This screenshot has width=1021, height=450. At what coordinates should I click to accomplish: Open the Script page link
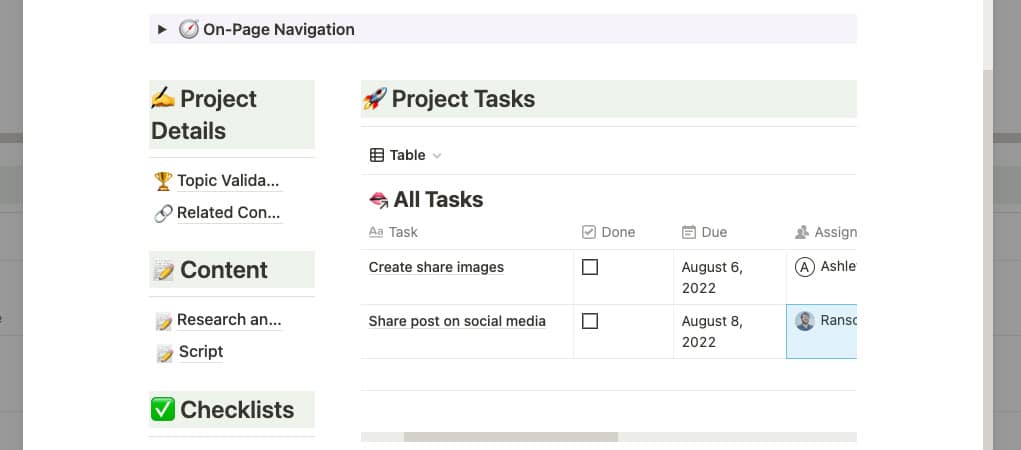[x=201, y=352]
